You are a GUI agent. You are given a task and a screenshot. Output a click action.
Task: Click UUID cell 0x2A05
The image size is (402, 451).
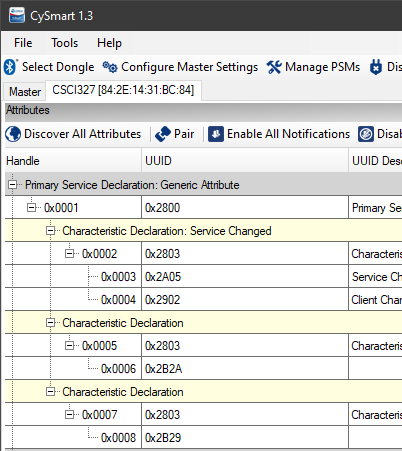click(245, 277)
